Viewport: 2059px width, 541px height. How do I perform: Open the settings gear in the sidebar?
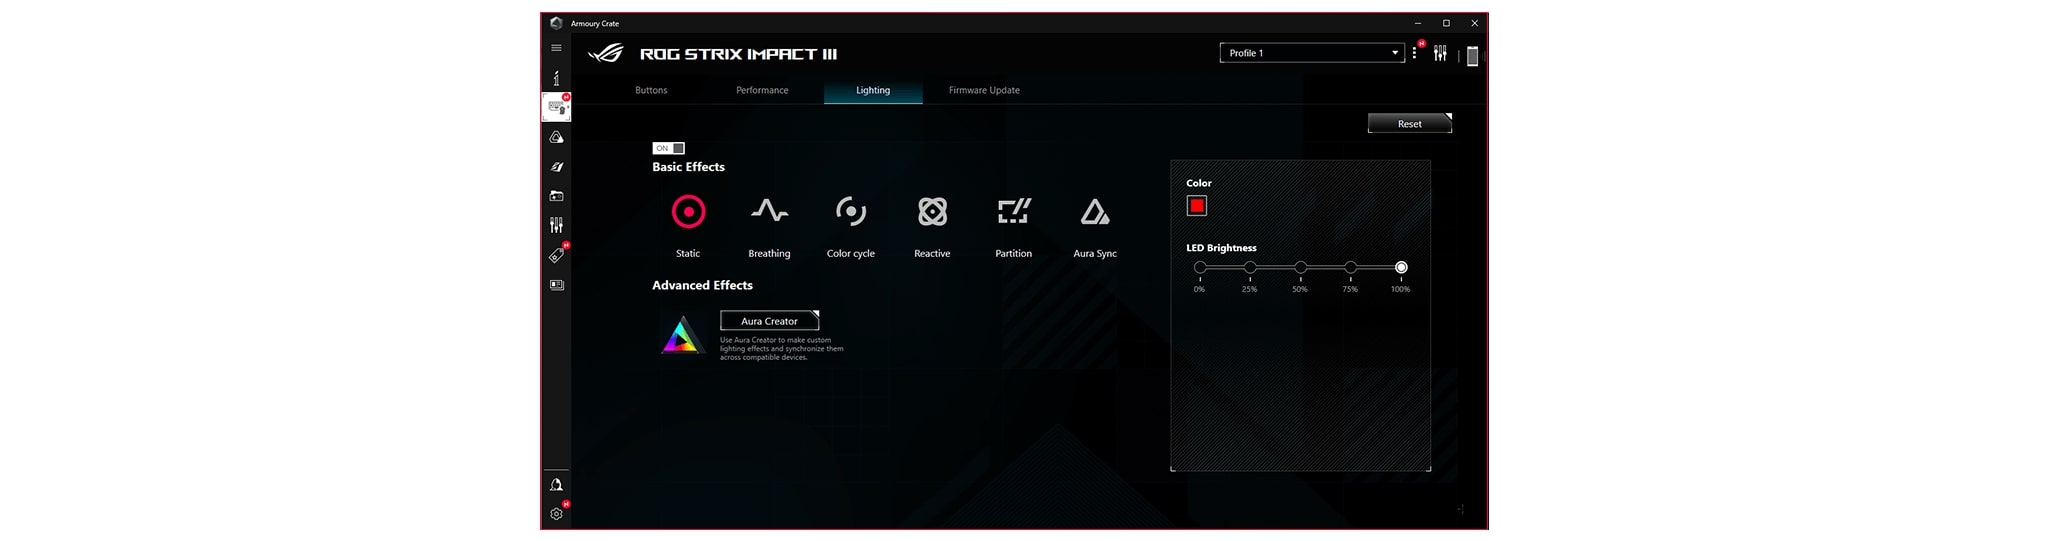coord(557,514)
